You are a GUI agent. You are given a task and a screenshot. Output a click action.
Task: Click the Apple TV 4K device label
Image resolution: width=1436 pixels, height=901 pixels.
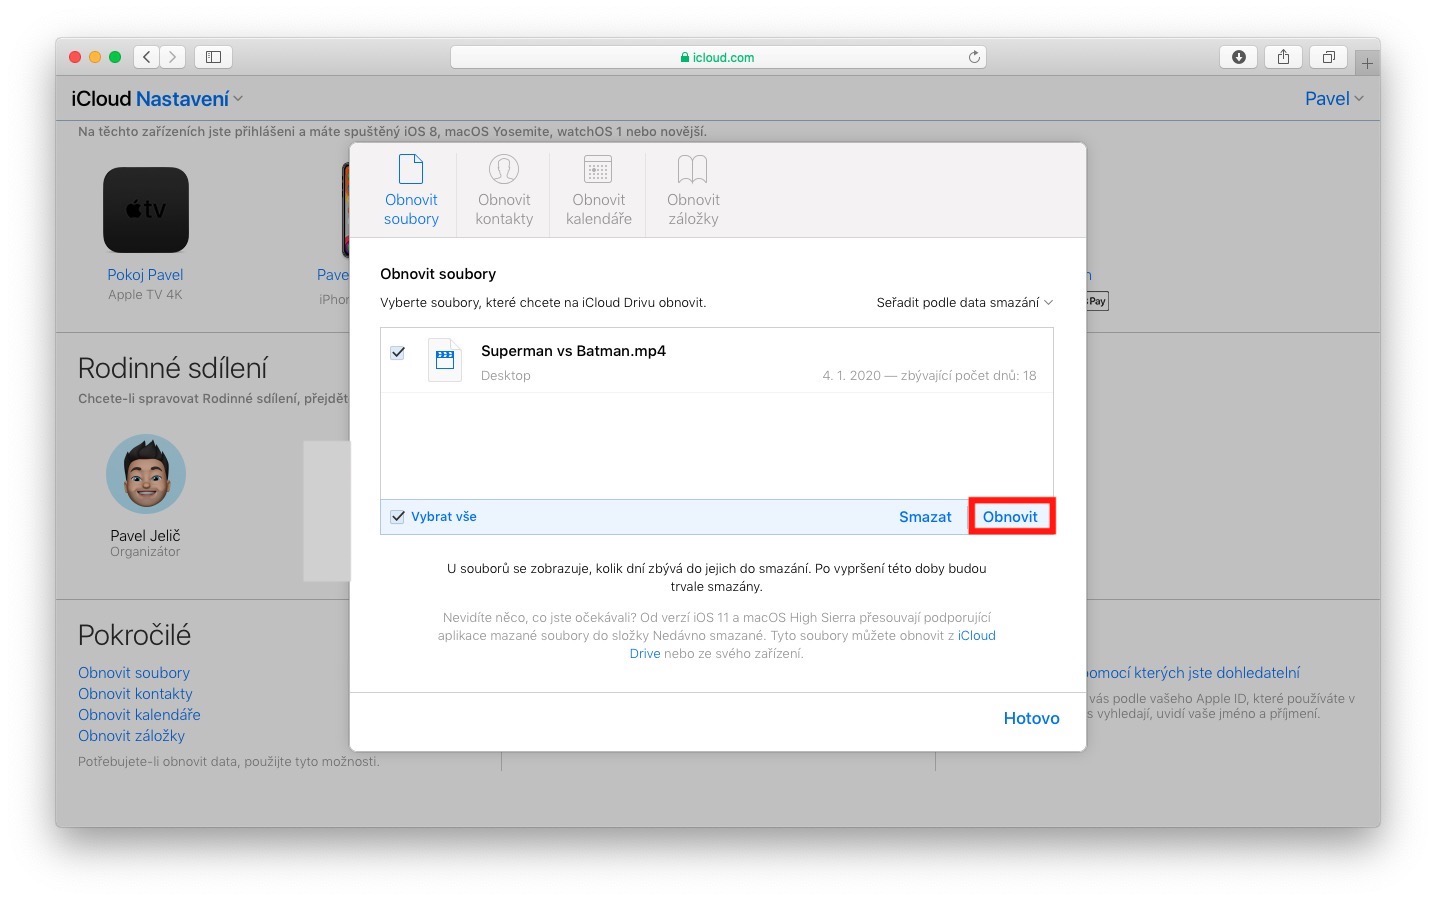pos(145,295)
